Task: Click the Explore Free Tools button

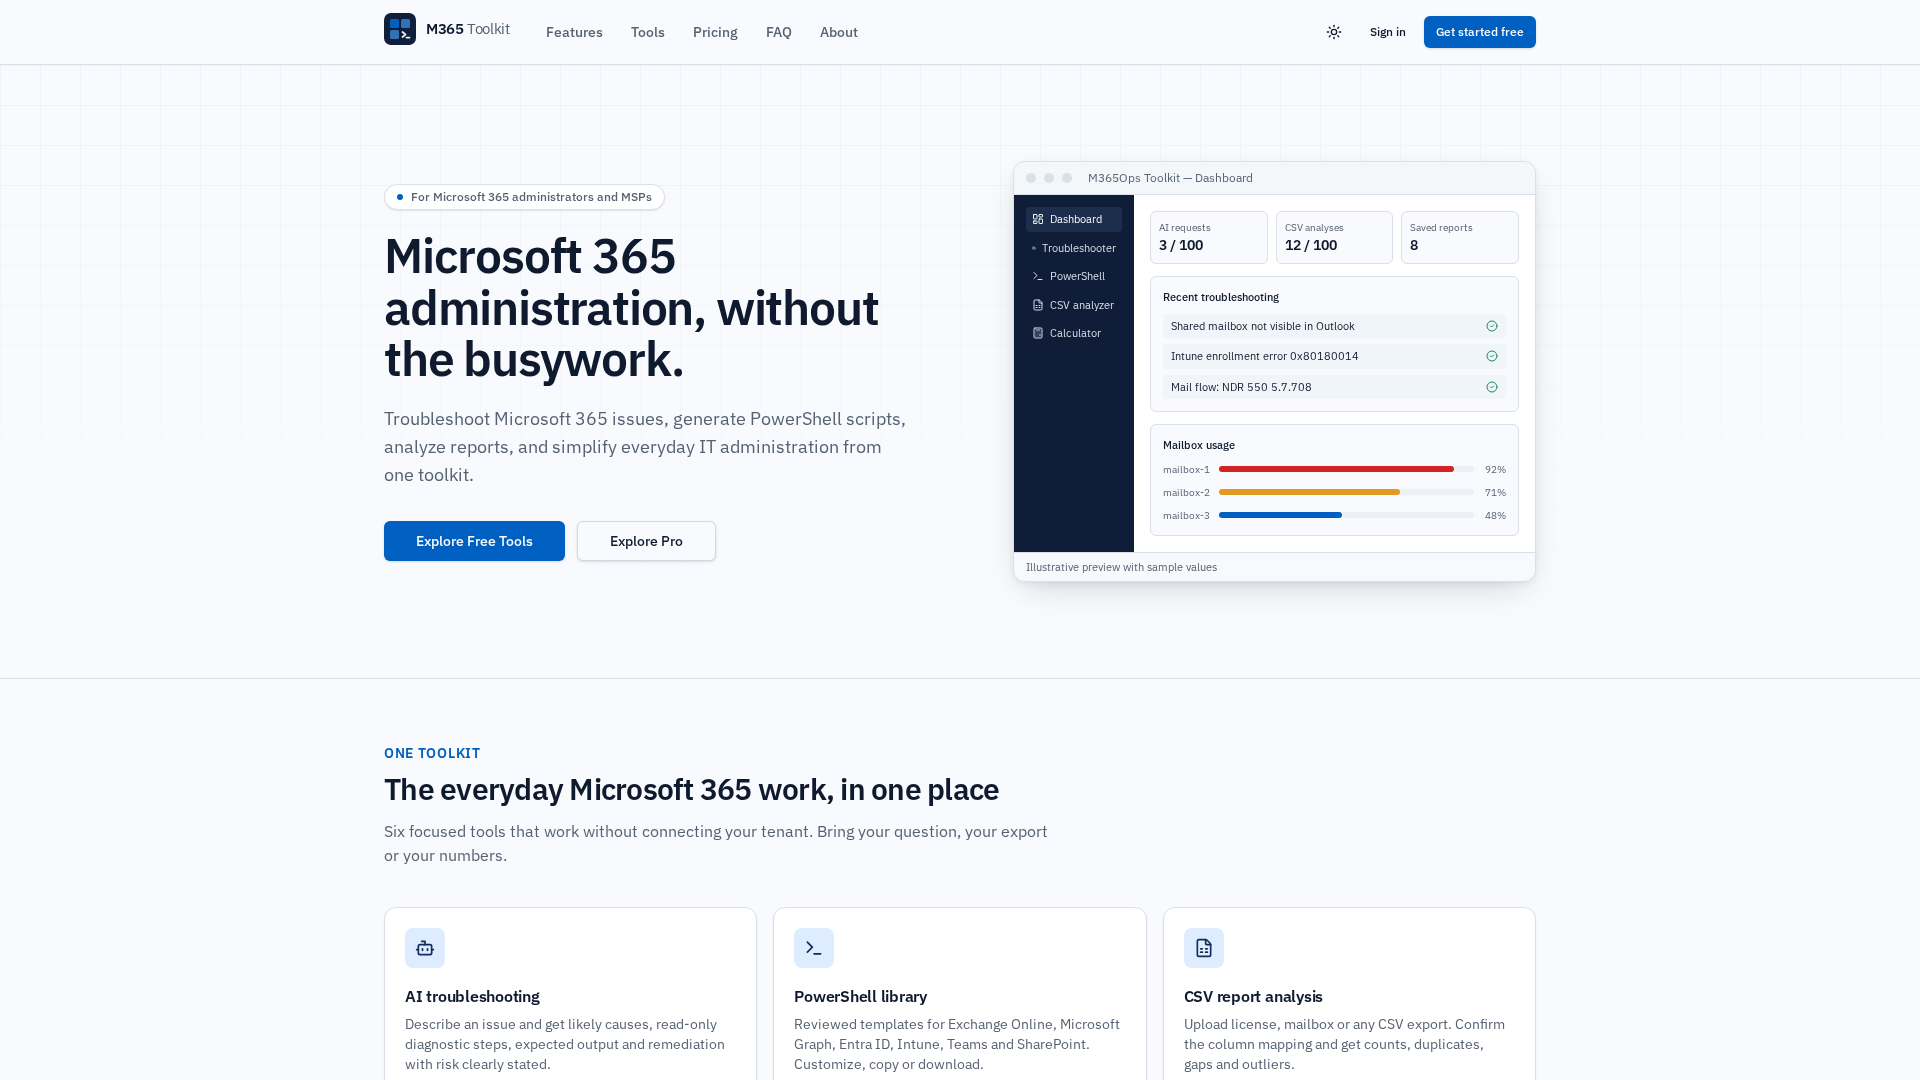Action: [x=474, y=541]
